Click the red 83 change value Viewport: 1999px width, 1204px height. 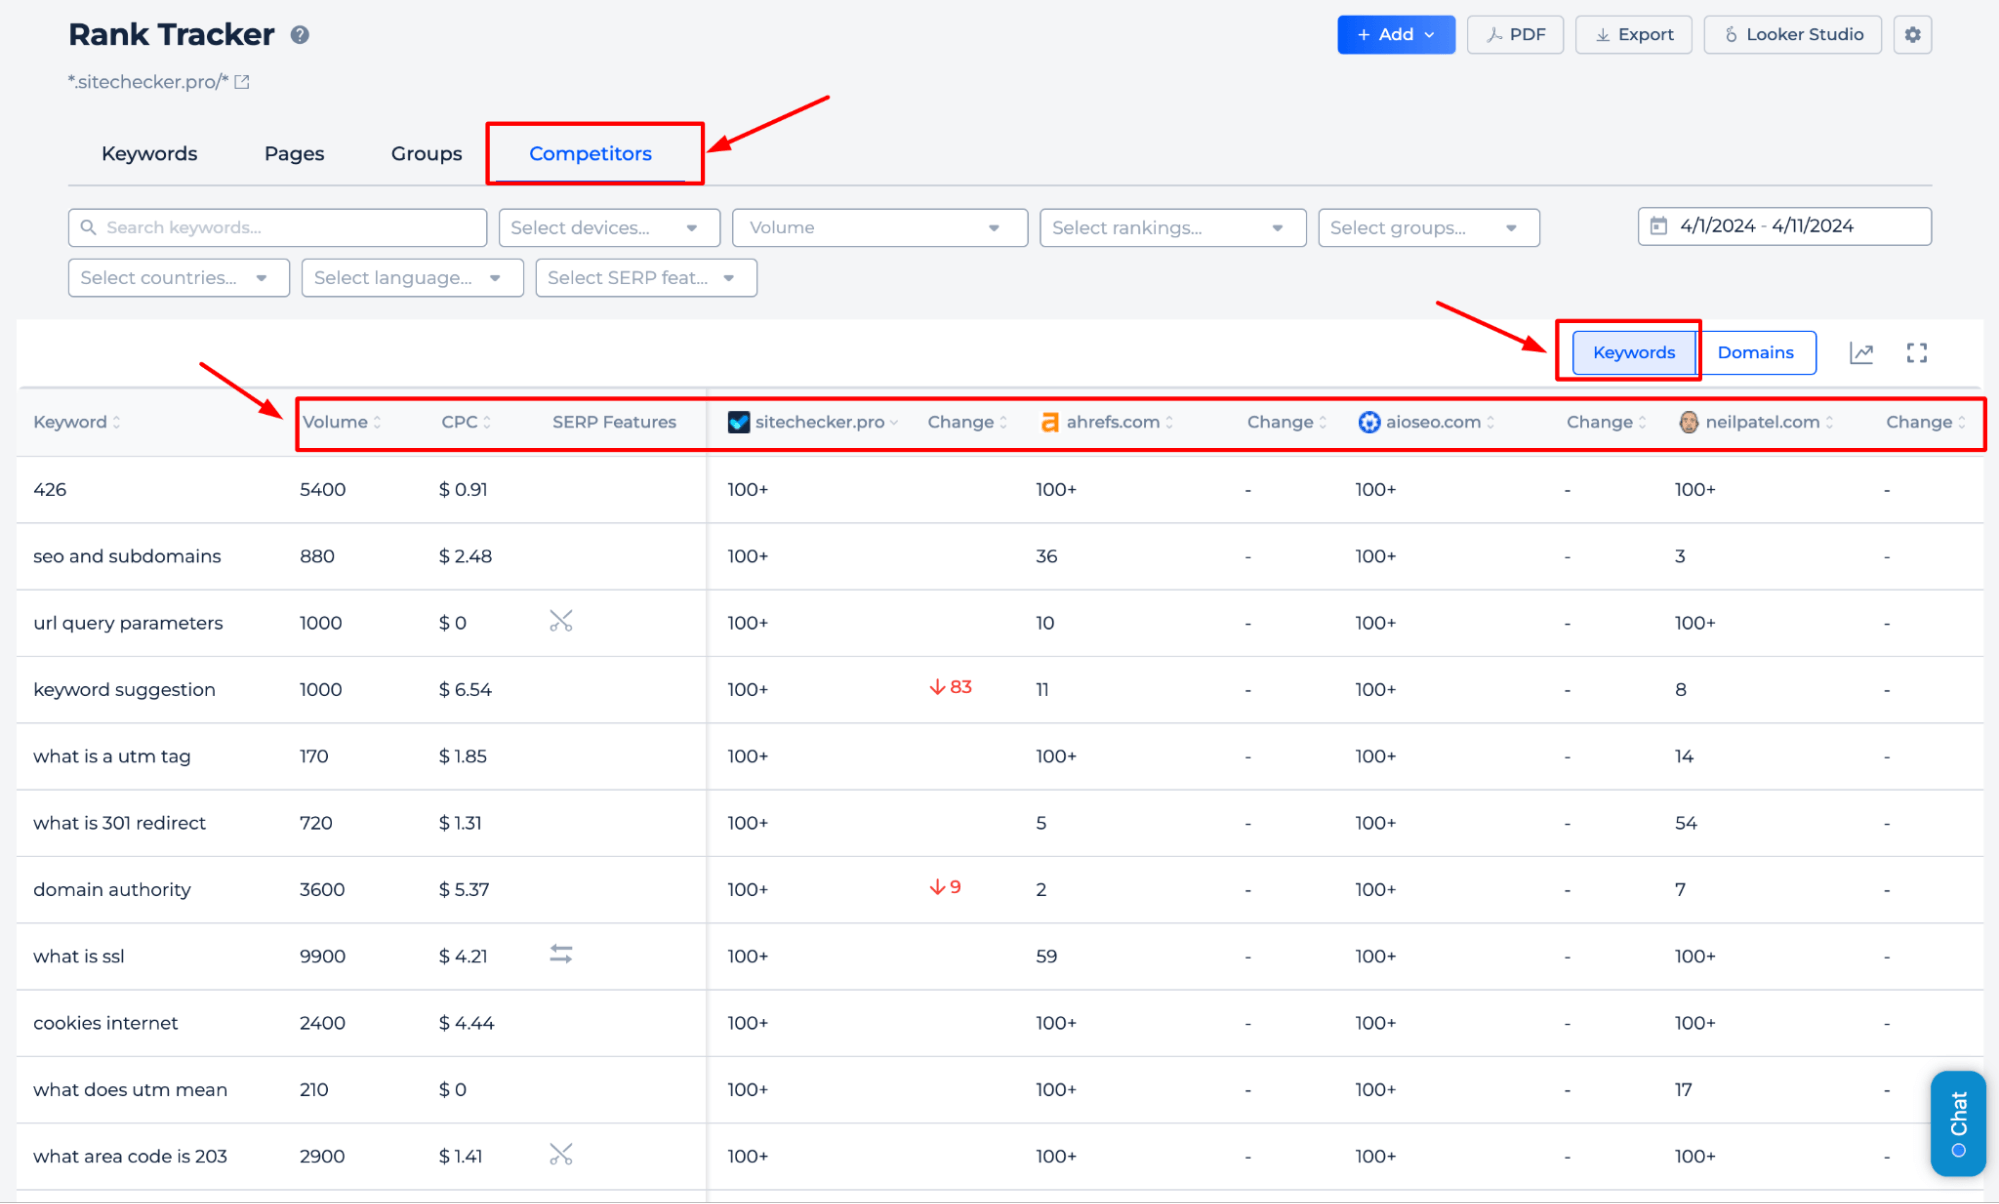click(x=950, y=687)
